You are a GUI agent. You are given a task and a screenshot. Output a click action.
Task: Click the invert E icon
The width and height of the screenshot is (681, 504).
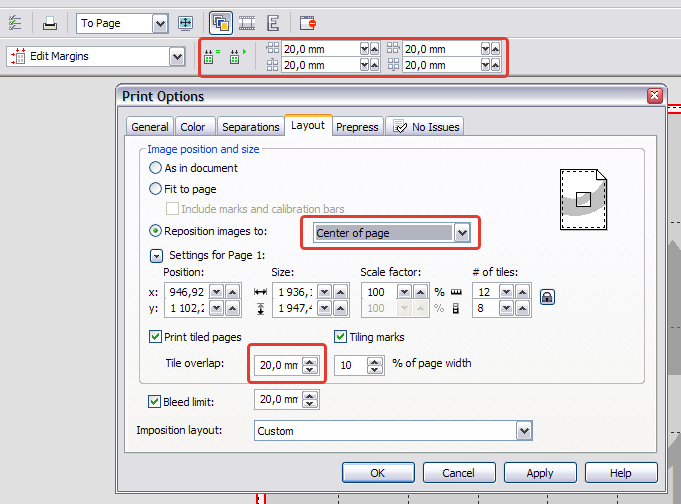(273, 23)
